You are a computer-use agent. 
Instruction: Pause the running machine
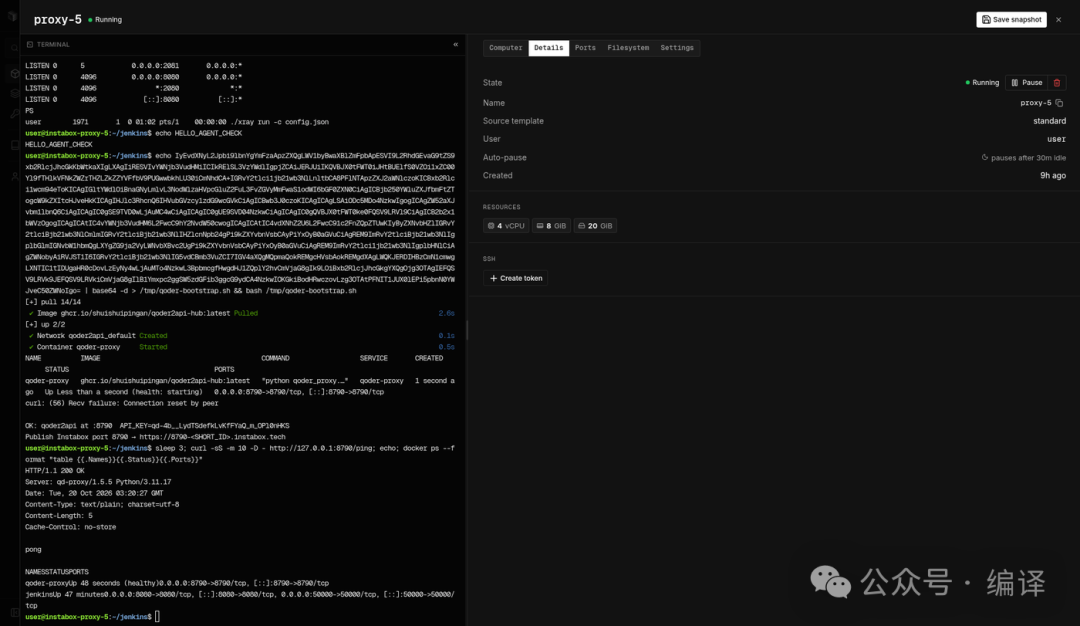pyautogui.click(x=1026, y=83)
